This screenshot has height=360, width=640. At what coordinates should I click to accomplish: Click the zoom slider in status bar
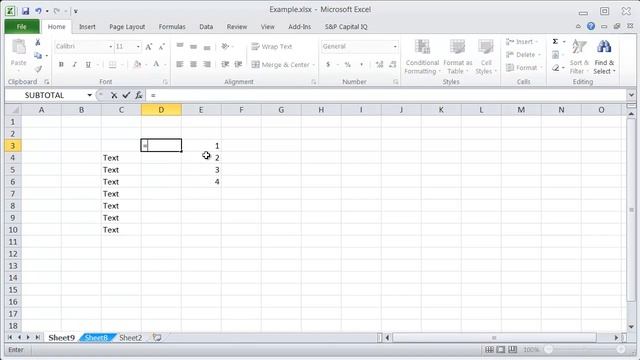coord(585,350)
